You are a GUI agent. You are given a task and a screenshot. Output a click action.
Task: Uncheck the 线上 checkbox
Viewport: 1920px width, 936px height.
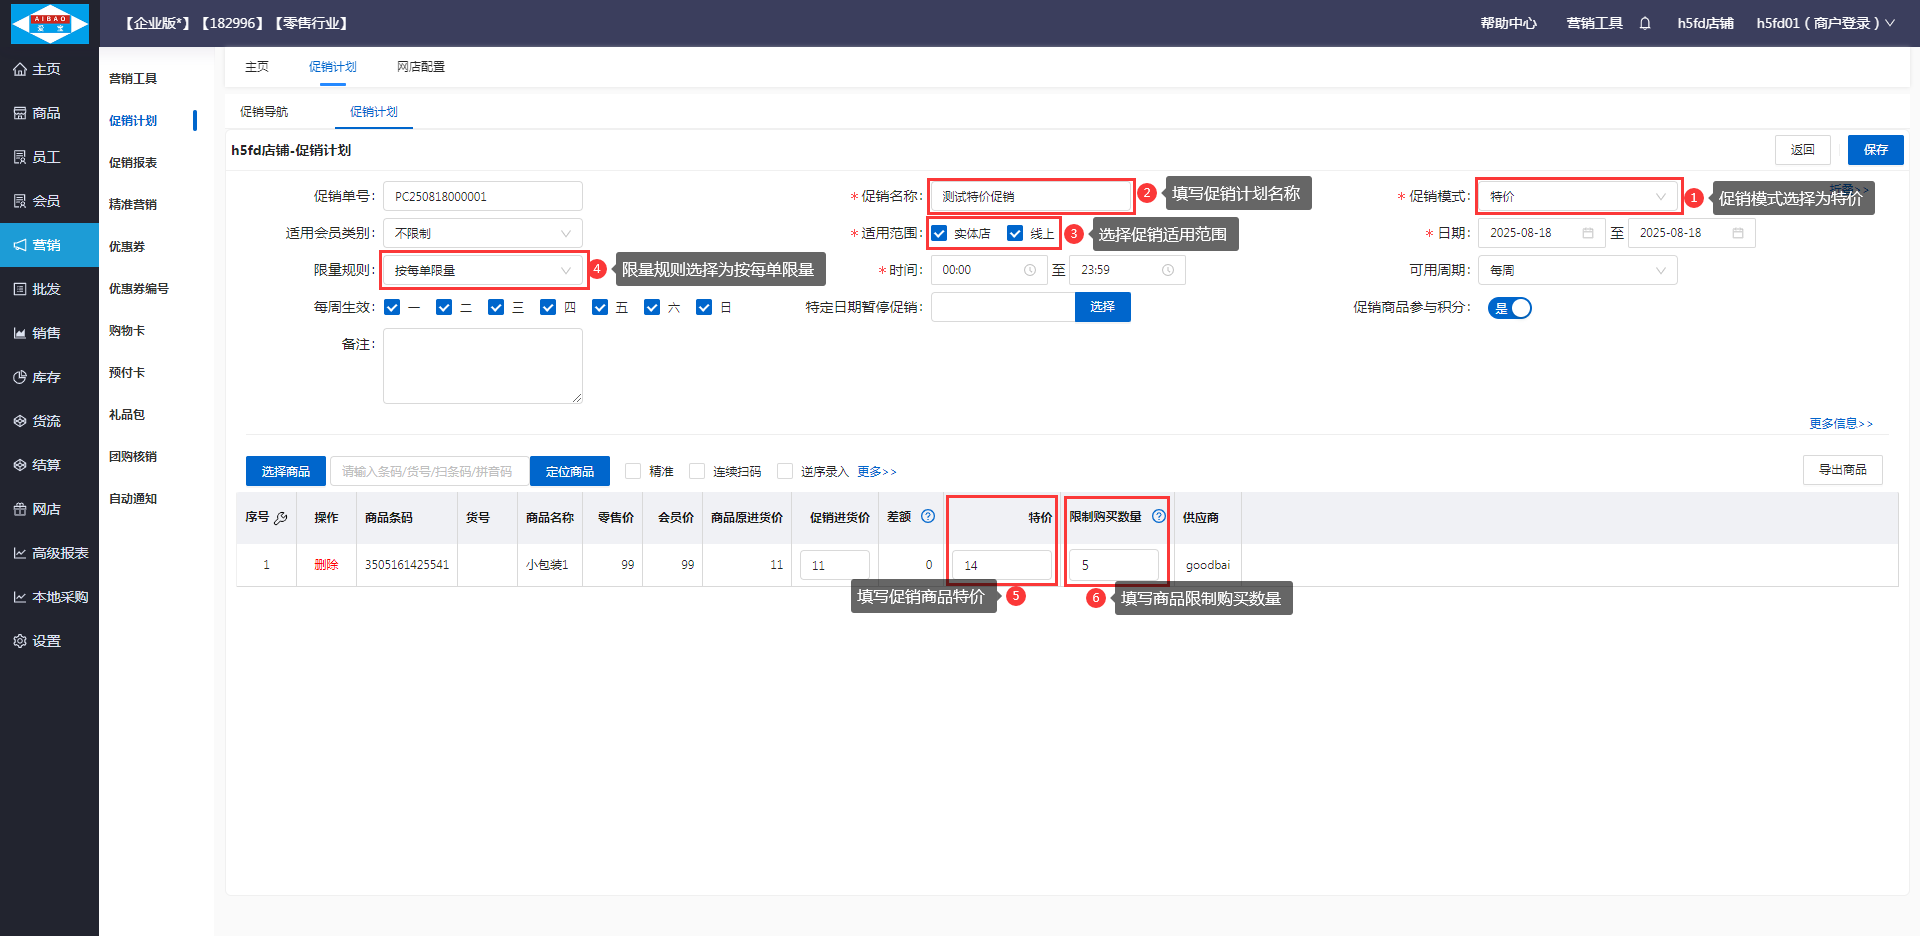click(x=1015, y=233)
